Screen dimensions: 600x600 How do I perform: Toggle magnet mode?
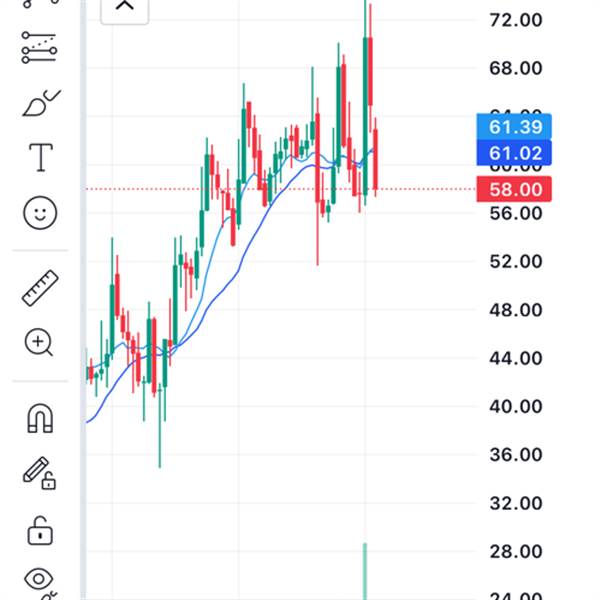click(40, 418)
